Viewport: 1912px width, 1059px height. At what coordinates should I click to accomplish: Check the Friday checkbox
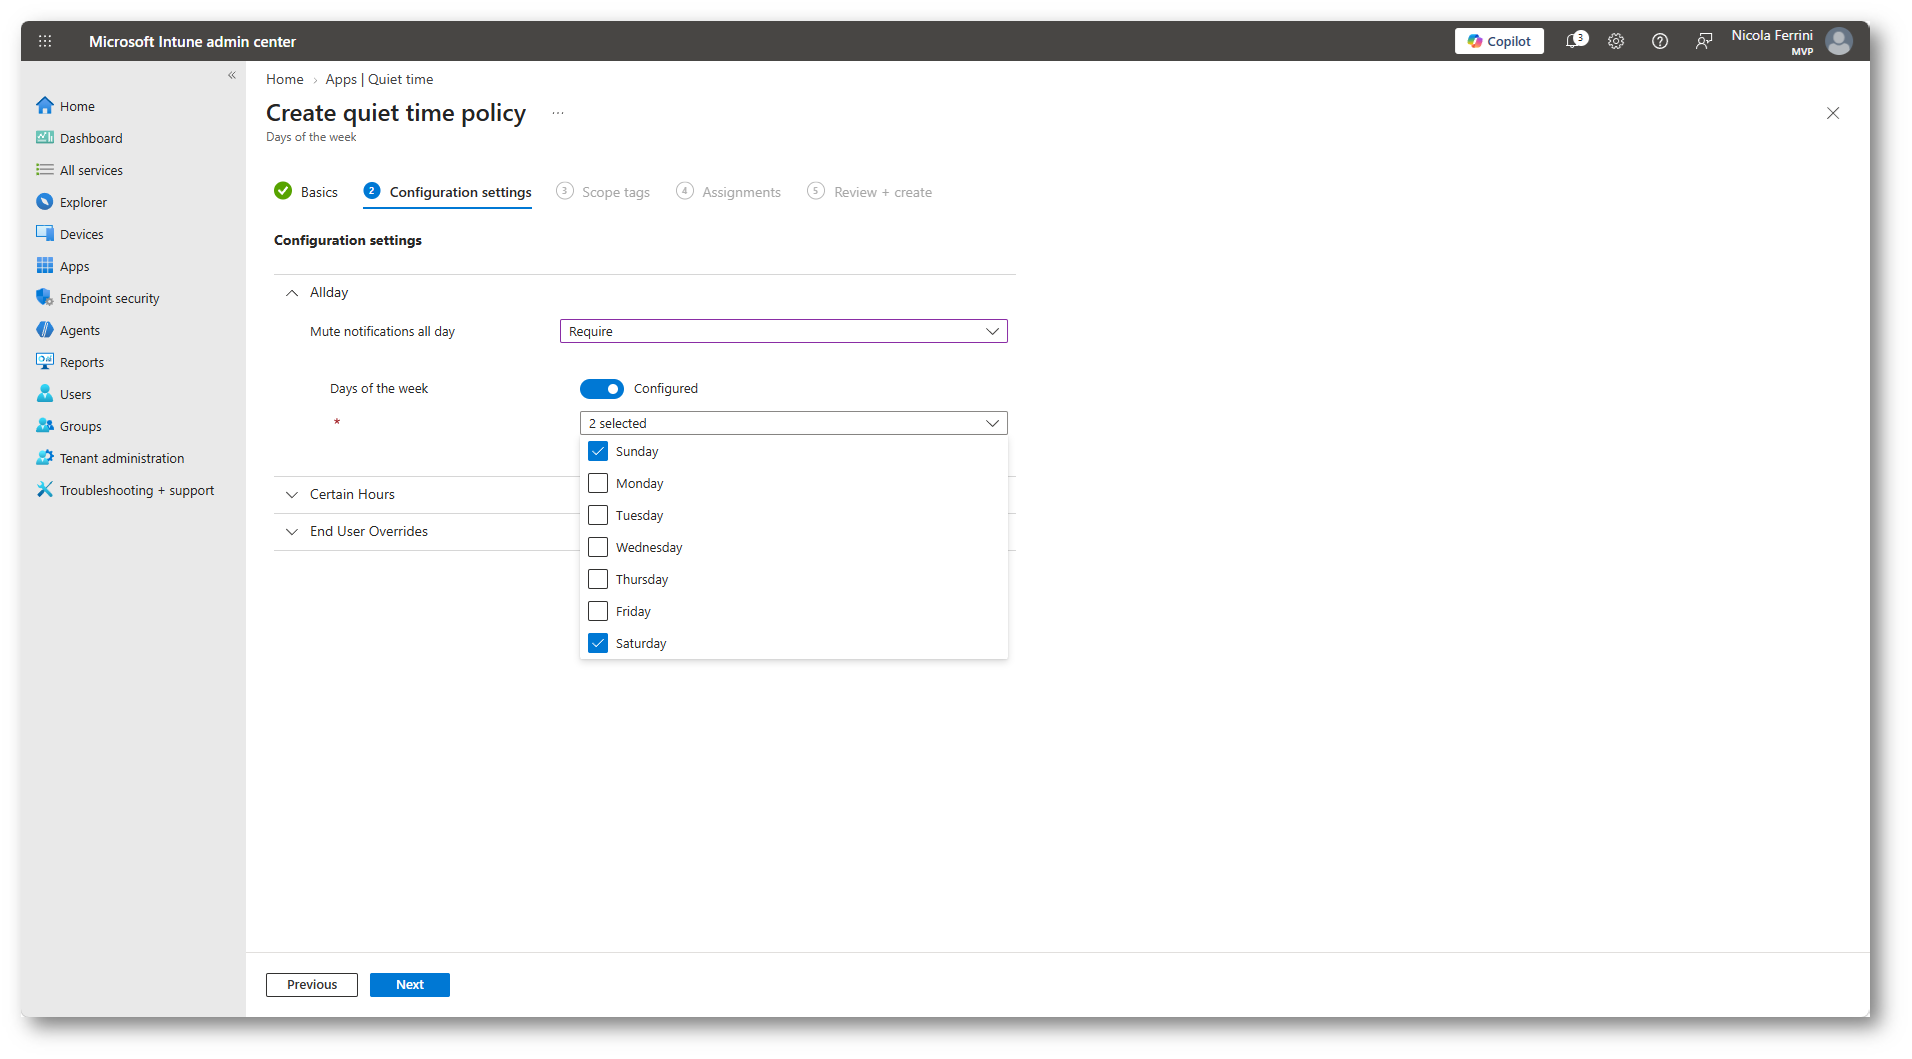coord(598,611)
